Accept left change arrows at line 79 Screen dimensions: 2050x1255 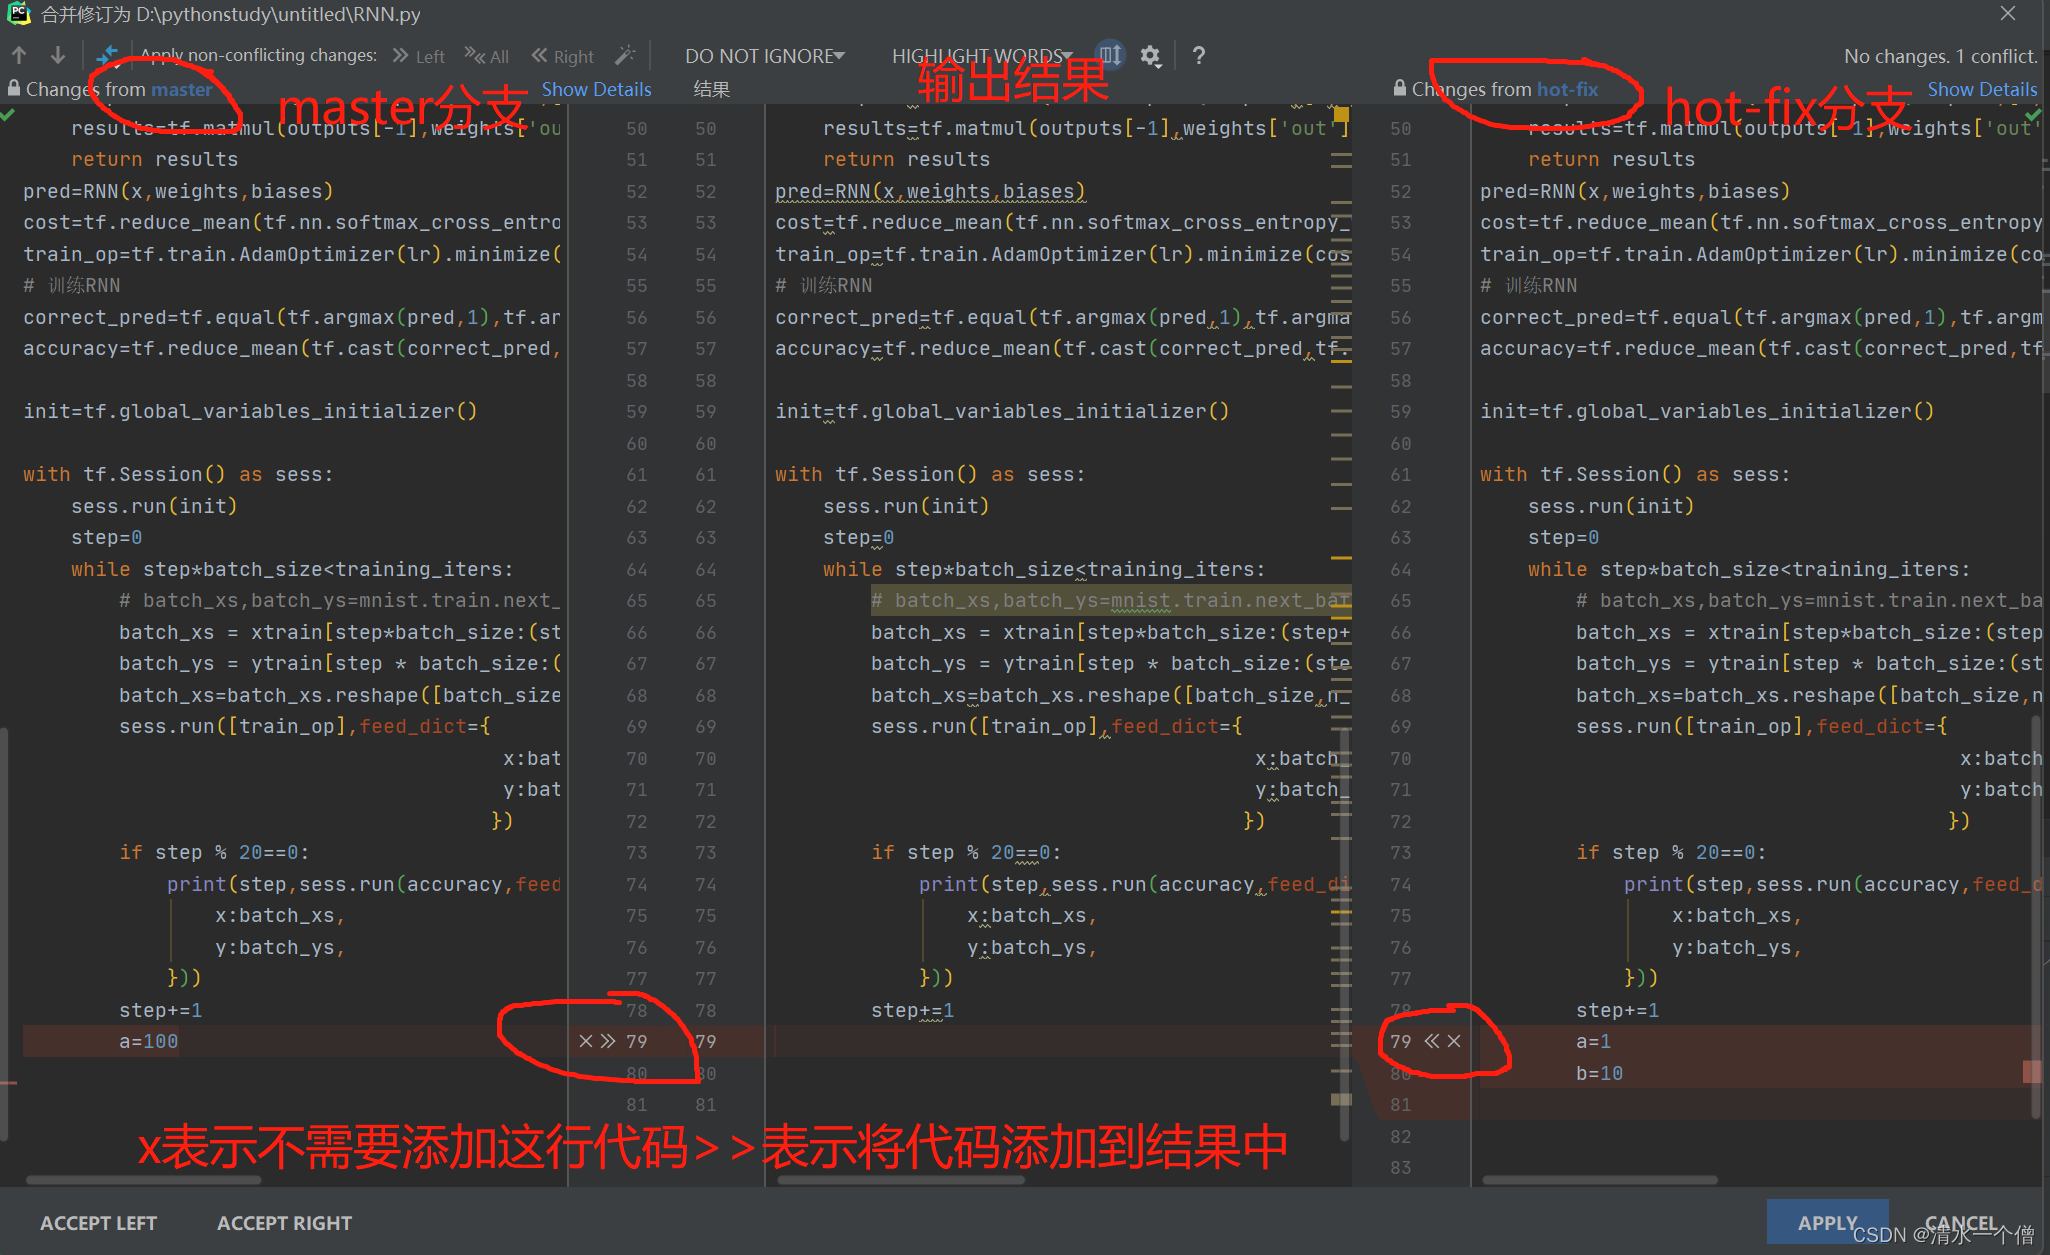pos(608,1042)
